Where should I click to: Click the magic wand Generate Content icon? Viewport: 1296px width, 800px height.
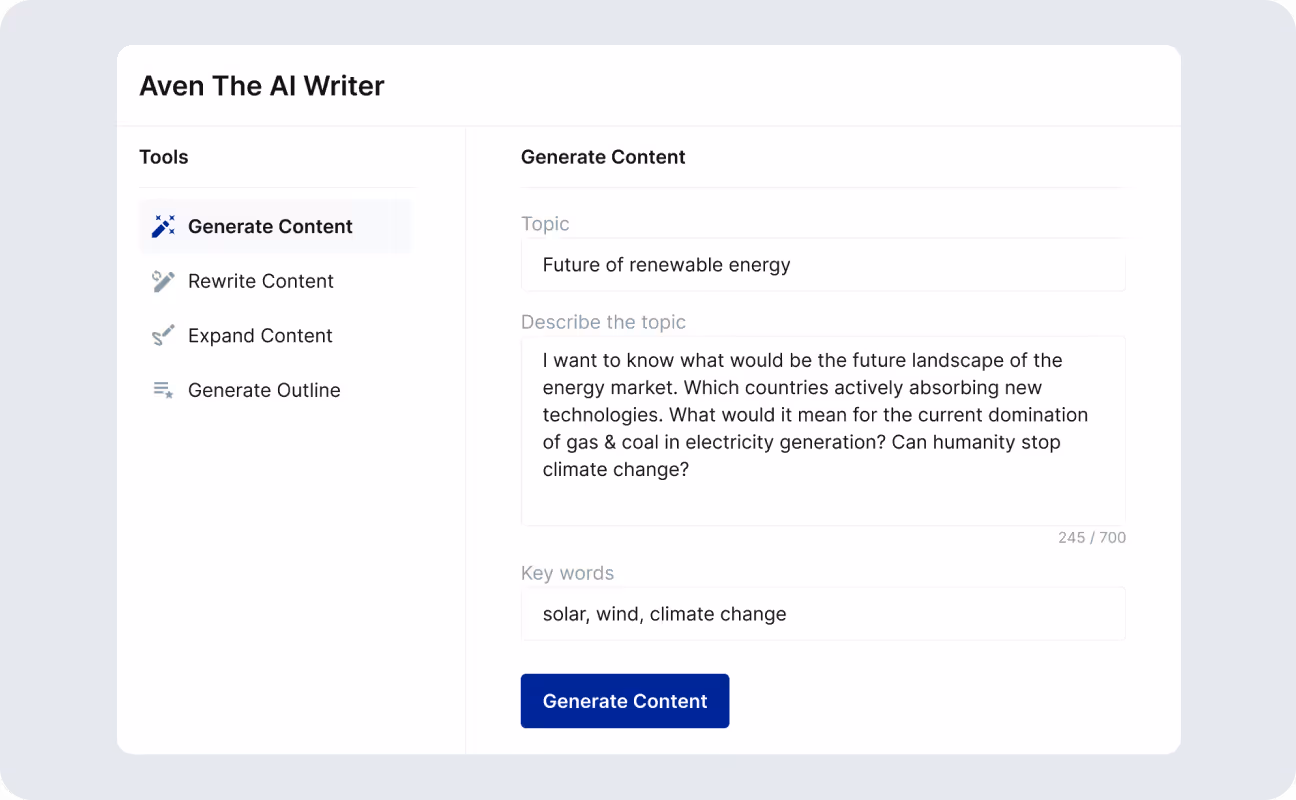(x=163, y=226)
